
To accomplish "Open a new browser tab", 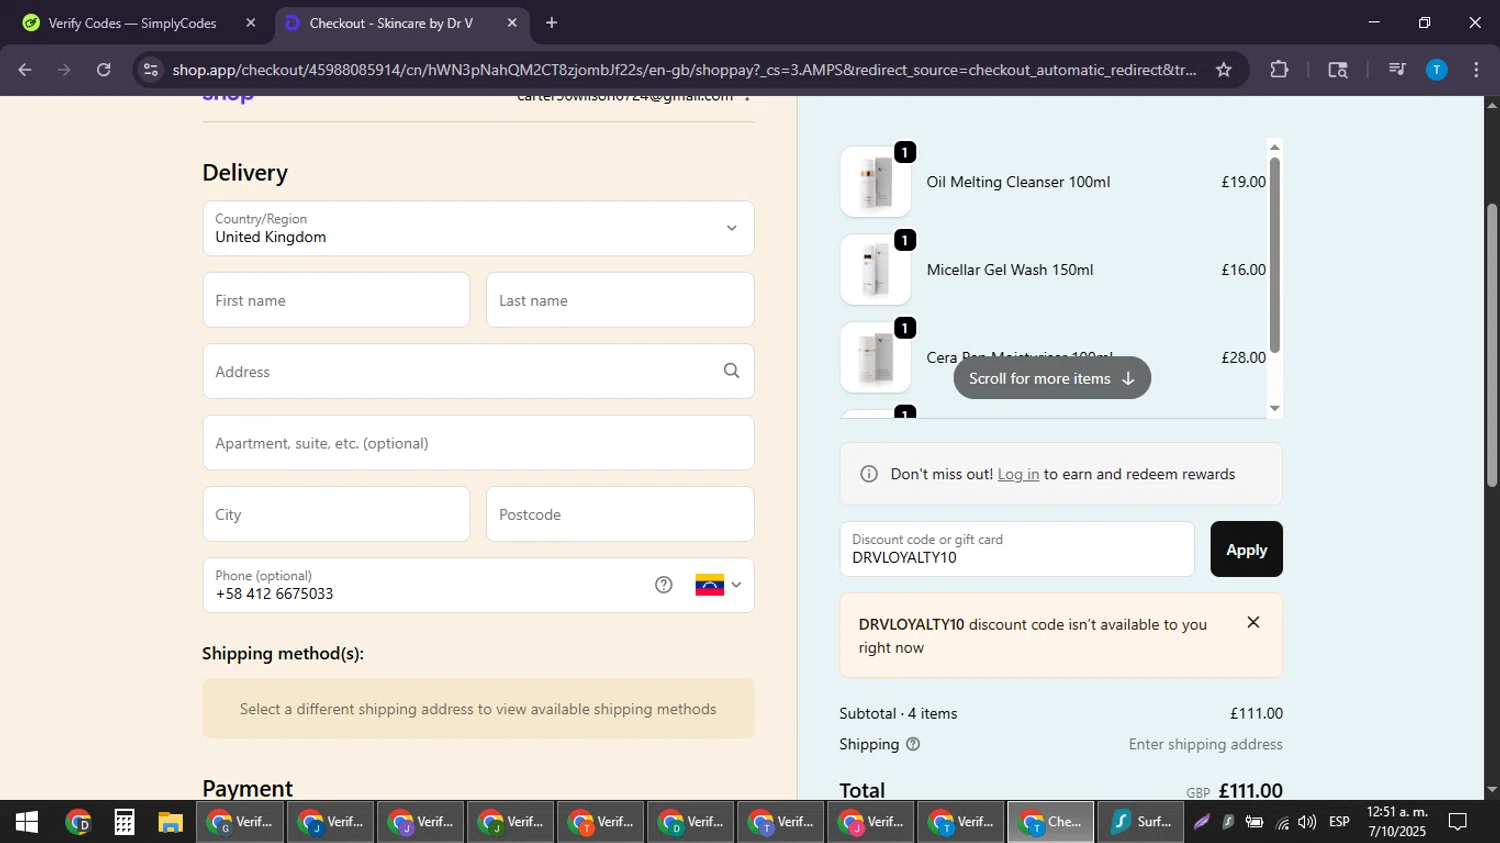I will [x=551, y=22].
